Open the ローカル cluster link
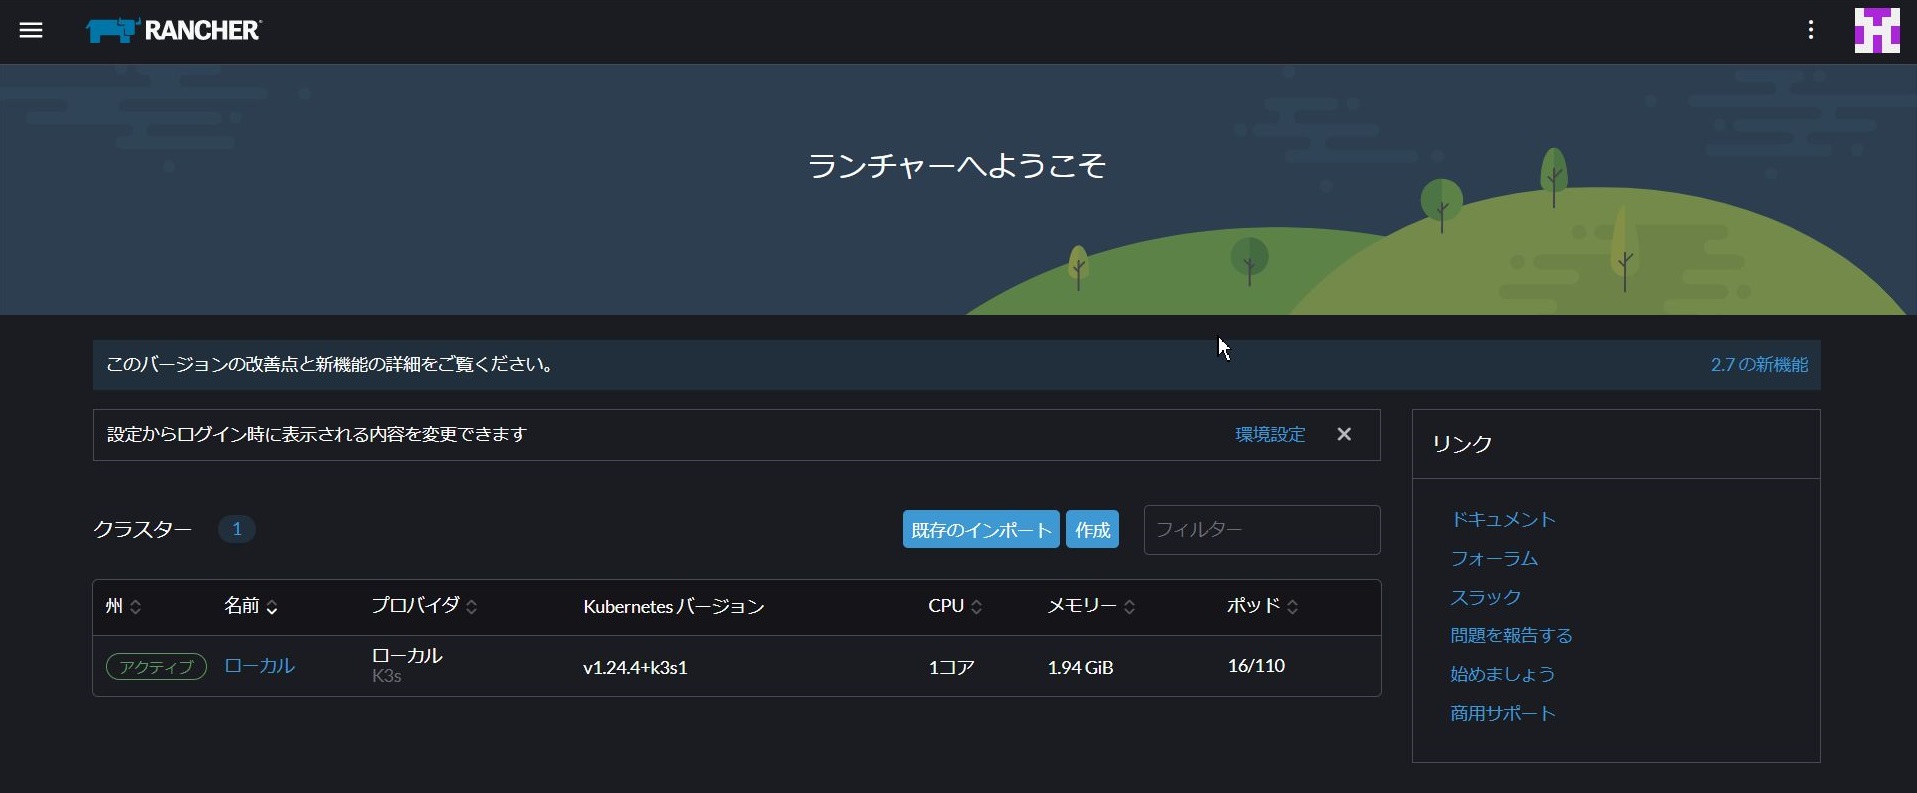Image resolution: width=1917 pixels, height=793 pixels. 259,666
